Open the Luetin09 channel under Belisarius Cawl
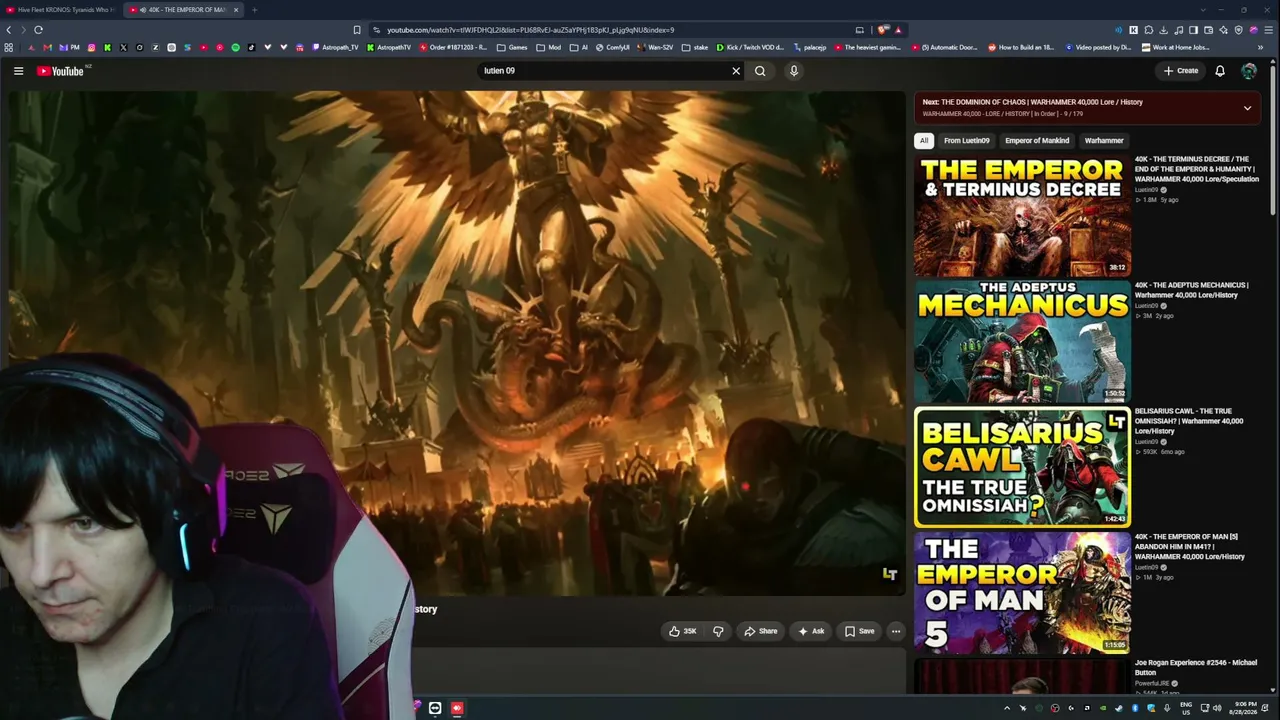Viewport: 1280px width, 720px height. click(x=1146, y=442)
